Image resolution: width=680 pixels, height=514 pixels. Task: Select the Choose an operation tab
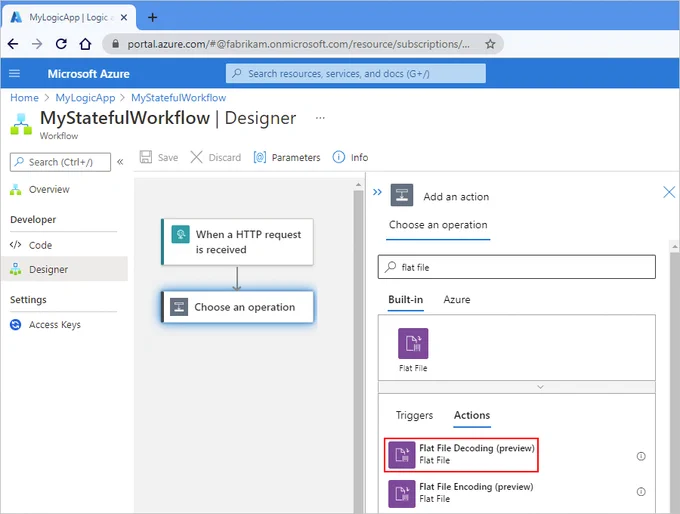438,225
